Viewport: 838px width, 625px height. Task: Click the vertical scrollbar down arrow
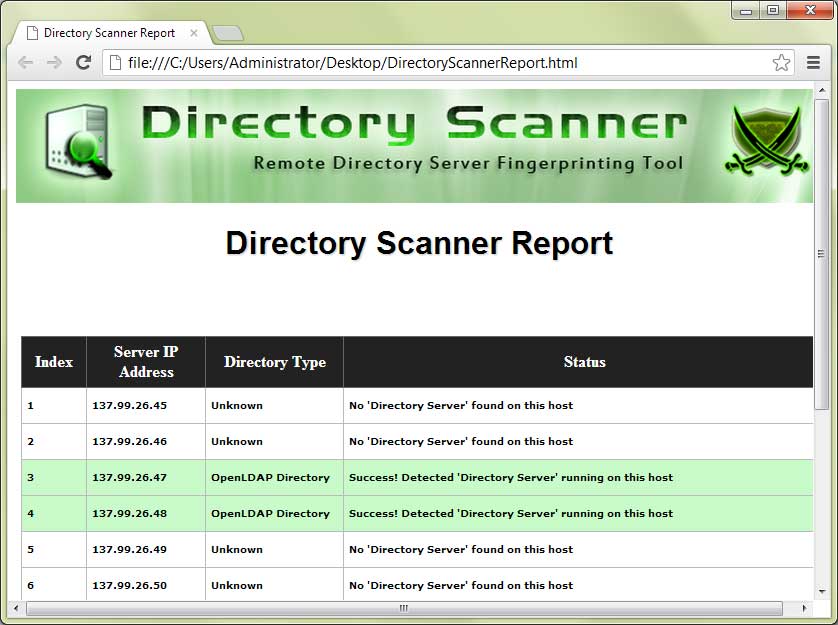[821, 592]
